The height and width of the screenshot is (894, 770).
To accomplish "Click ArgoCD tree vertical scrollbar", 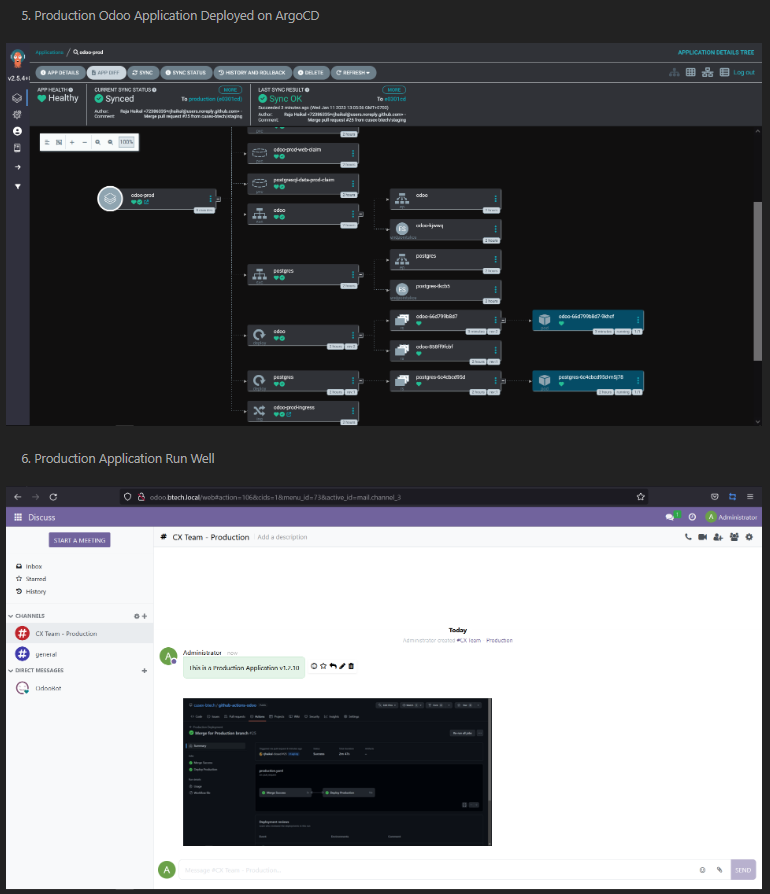I will 757,281.
